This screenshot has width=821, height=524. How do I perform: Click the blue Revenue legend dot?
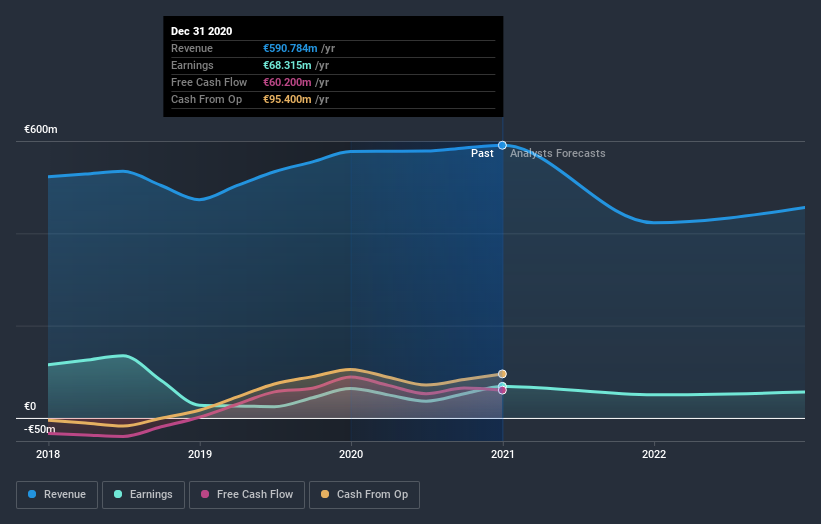(x=32, y=494)
